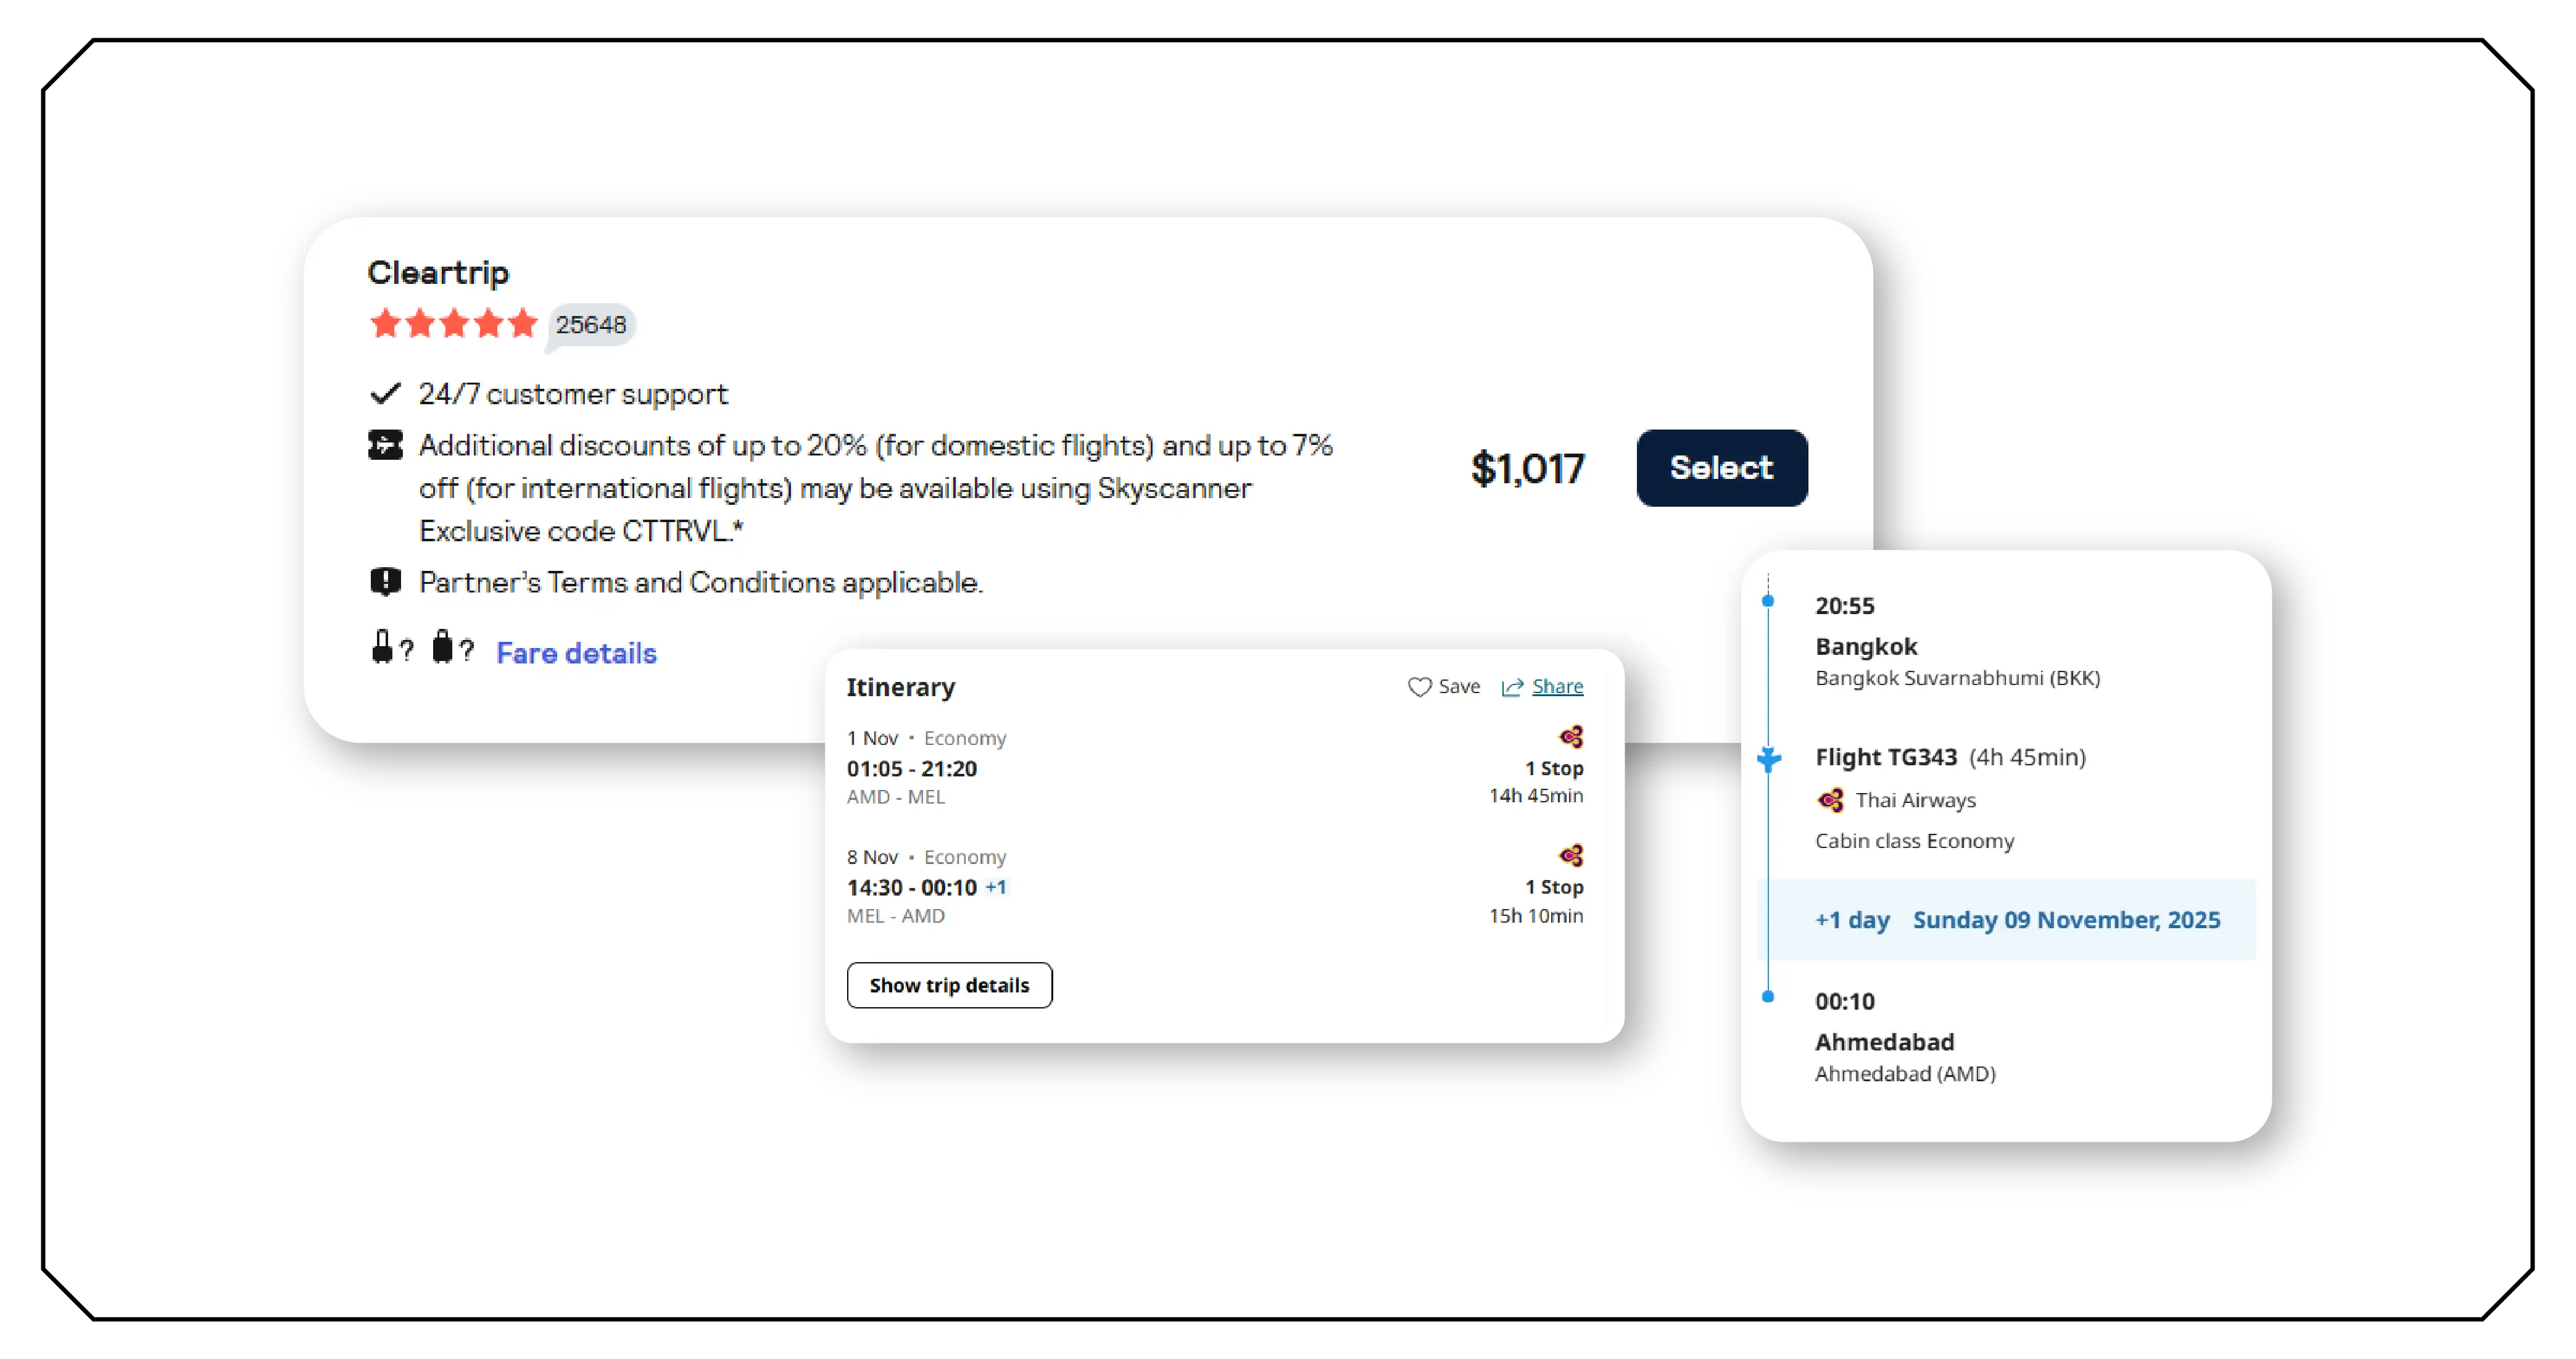This screenshot has height=1359, width=2576.
Task: Click the heart Save icon on the itinerary
Action: (1419, 686)
